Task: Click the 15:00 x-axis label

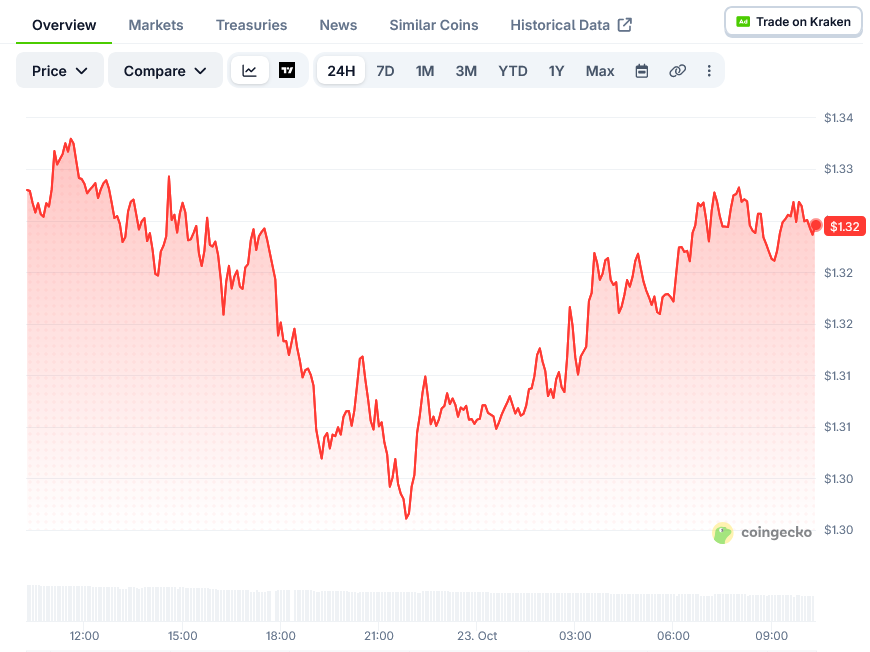Action: click(183, 636)
